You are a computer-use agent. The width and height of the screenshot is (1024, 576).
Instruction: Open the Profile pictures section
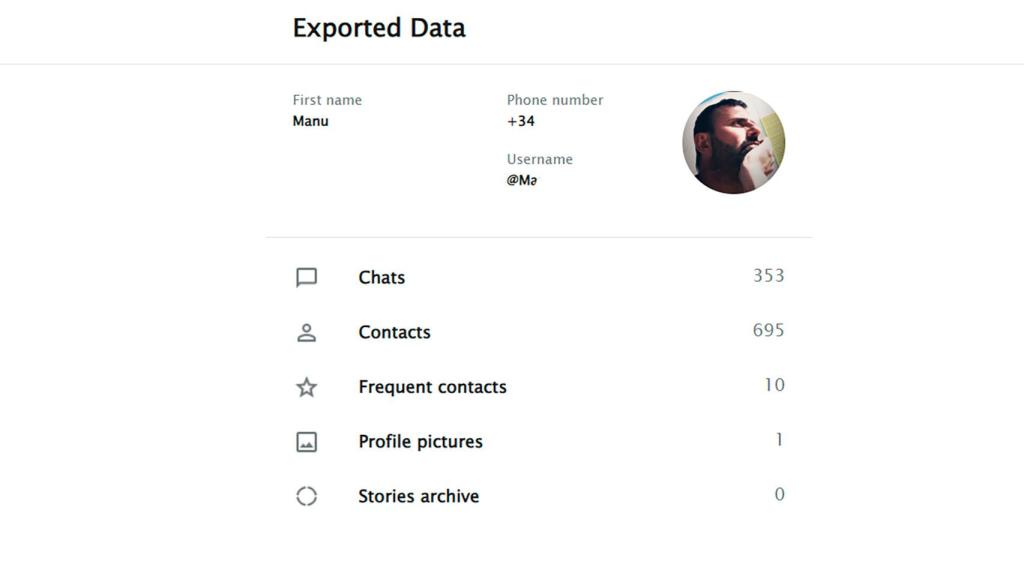coord(420,441)
